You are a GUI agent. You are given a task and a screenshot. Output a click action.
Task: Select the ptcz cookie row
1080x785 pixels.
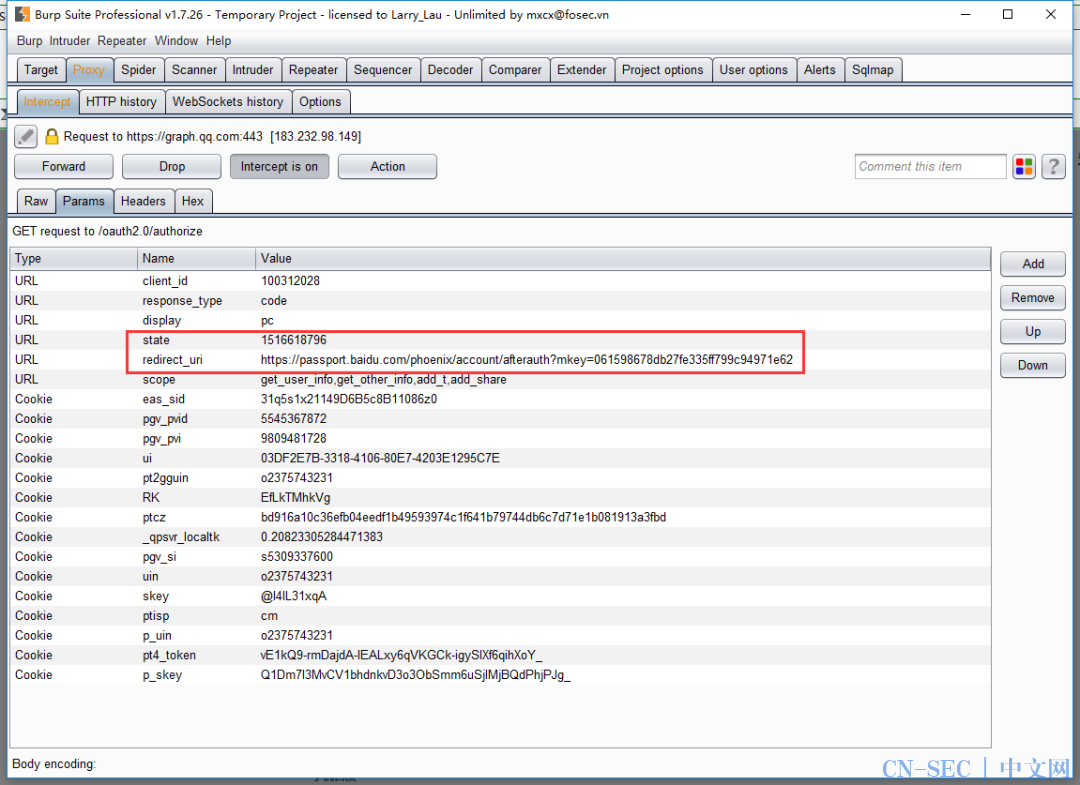(x=501, y=517)
